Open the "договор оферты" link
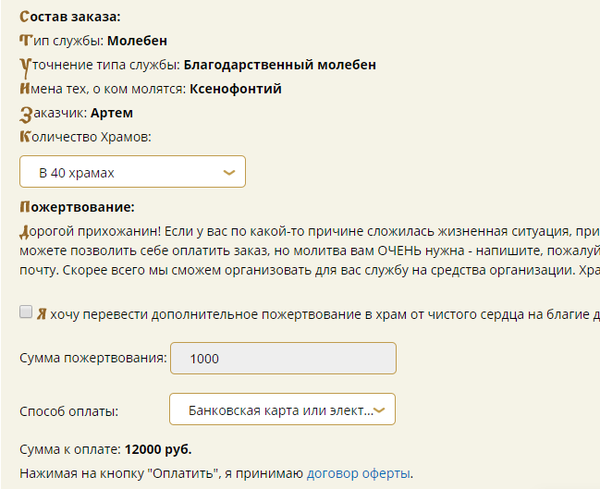This screenshot has width=600, height=489. tap(359, 473)
